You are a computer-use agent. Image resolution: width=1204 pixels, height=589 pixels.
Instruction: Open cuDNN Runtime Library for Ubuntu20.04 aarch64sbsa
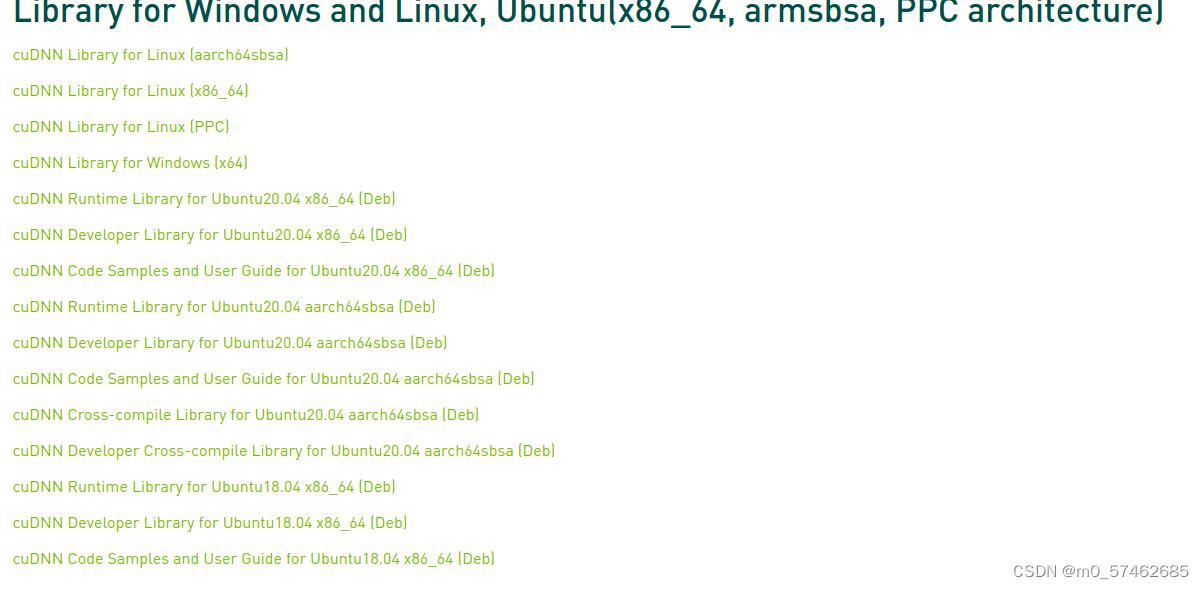tap(223, 307)
